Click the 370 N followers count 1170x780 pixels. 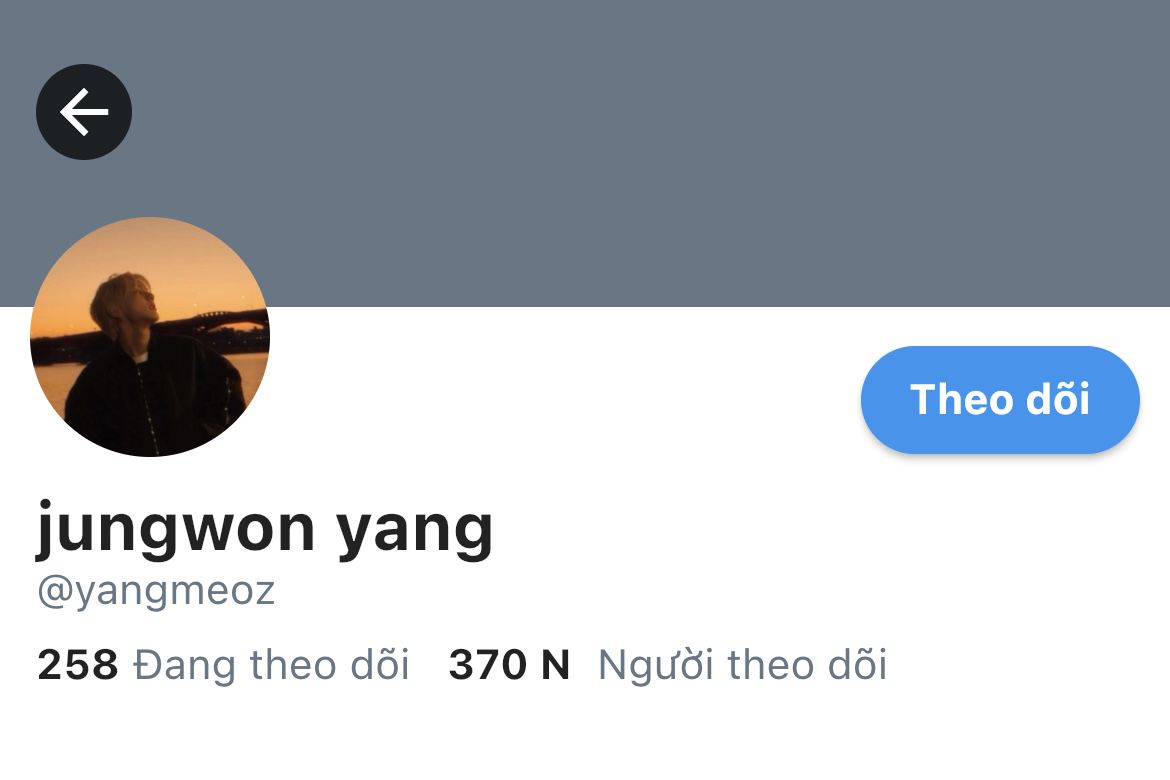[x=509, y=664]
